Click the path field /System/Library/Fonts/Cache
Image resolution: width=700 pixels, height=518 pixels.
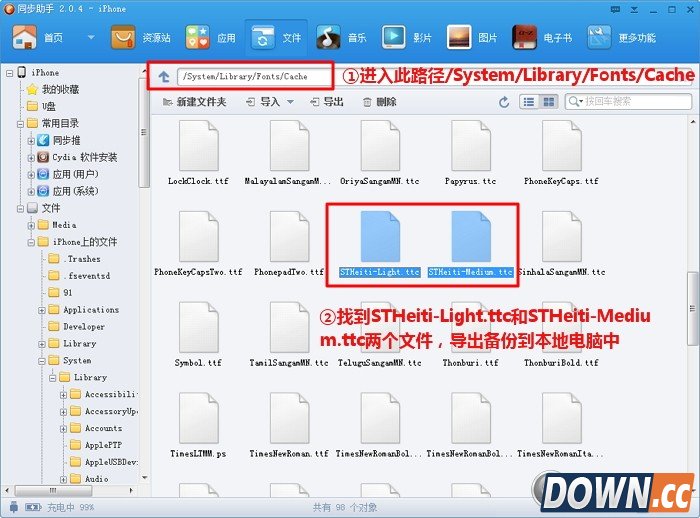click(254, 76)
